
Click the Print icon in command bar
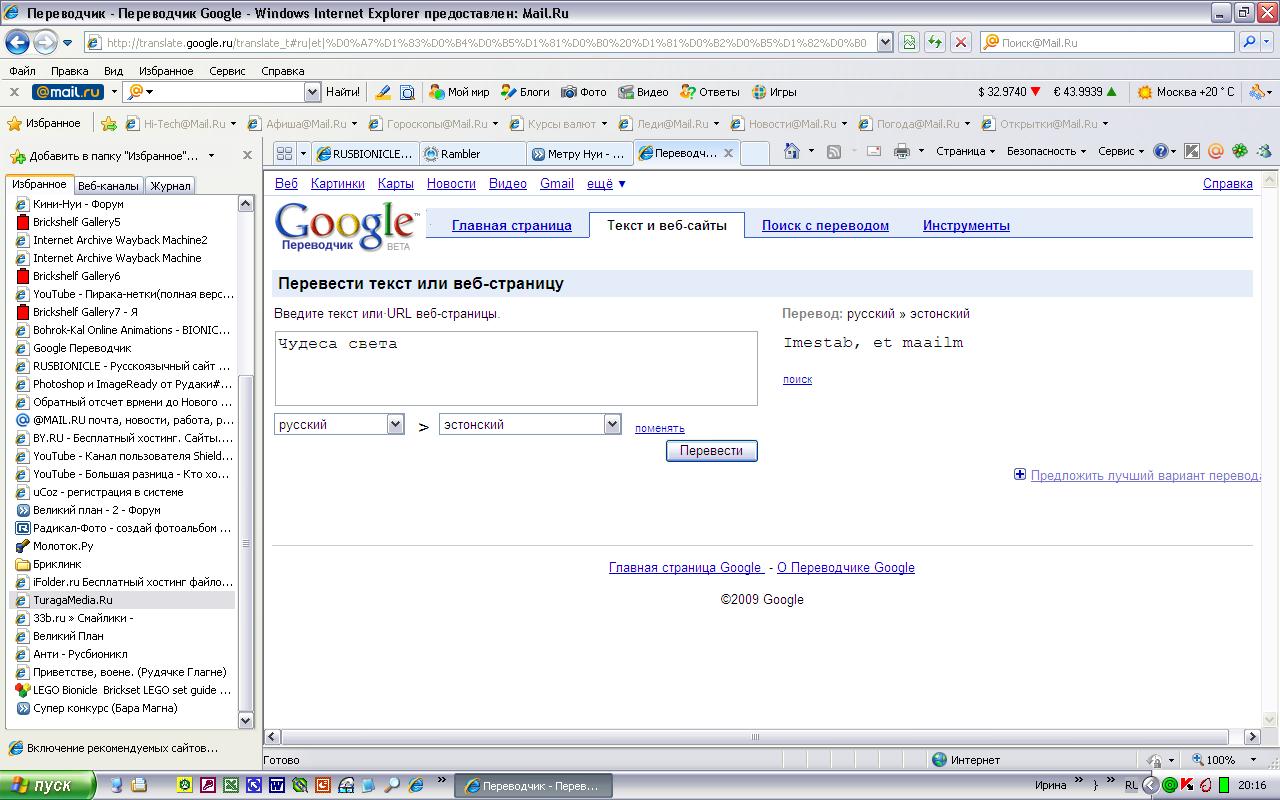pos(901,151)
